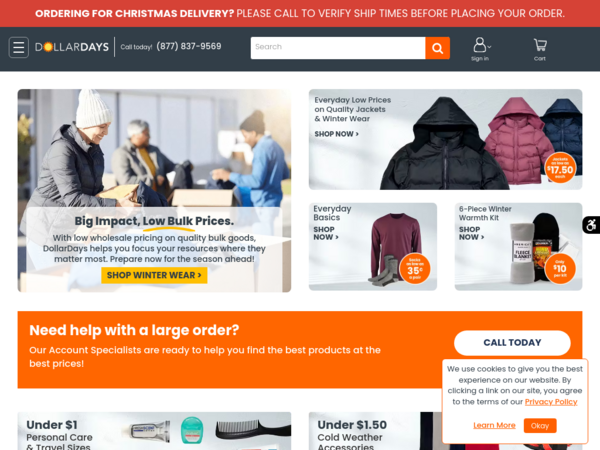This screenshot has height=450, width=600.
Task: Open the hamburger navigation menu
Action: point(18,47)
